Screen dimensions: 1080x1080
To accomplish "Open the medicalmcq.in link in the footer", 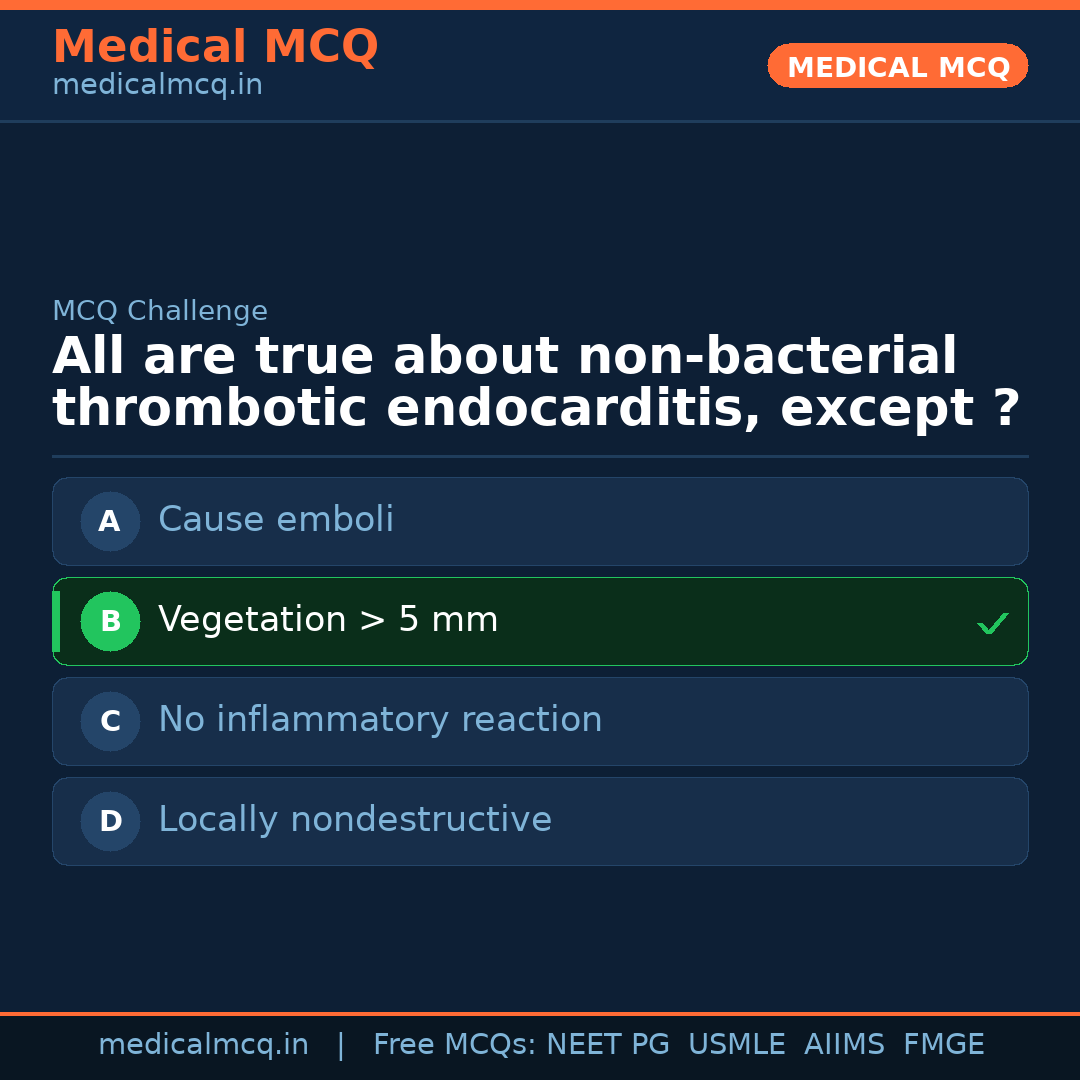I will click(x=203, y=1045).
